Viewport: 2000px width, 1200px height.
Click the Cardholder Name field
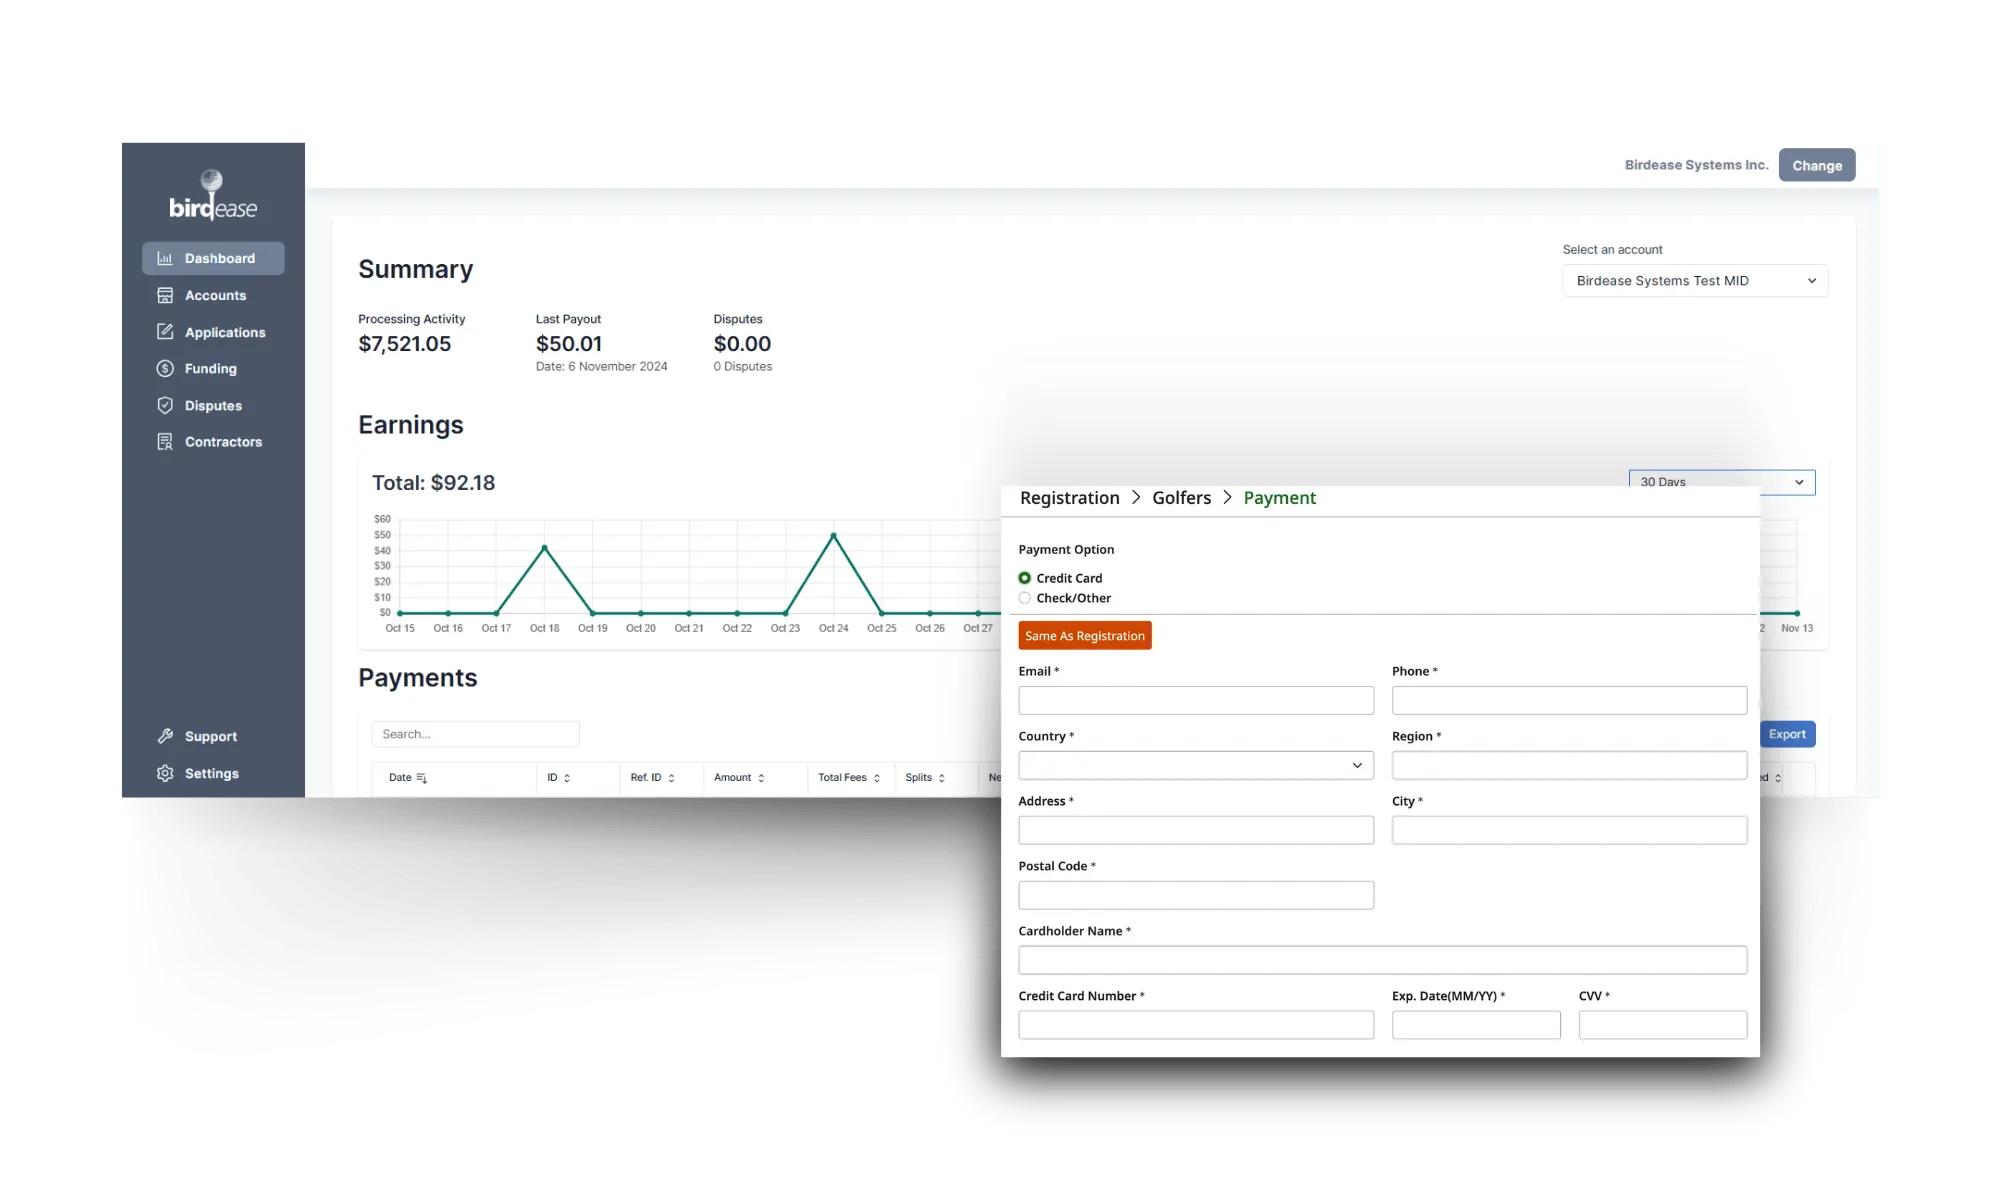(1382, 960)
